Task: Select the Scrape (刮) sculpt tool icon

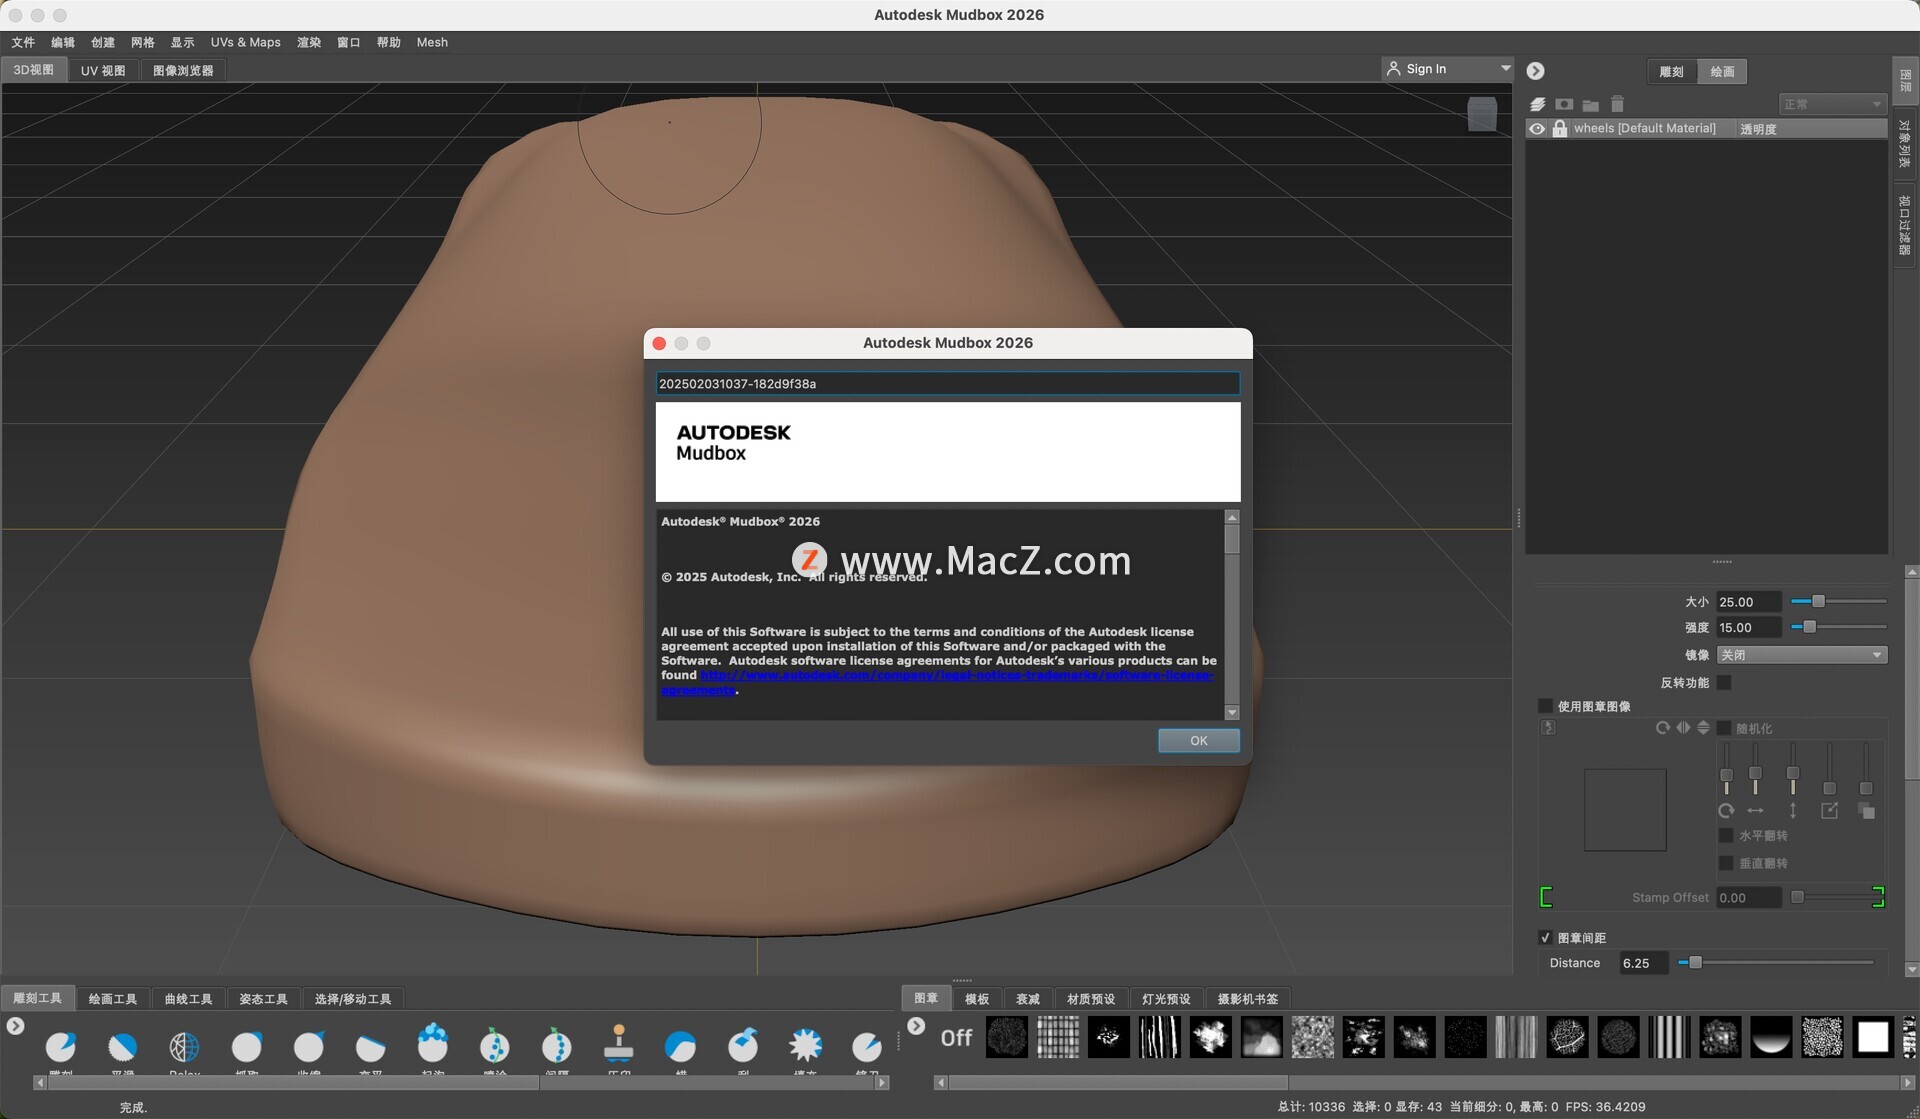Action: coord(743,1046)
